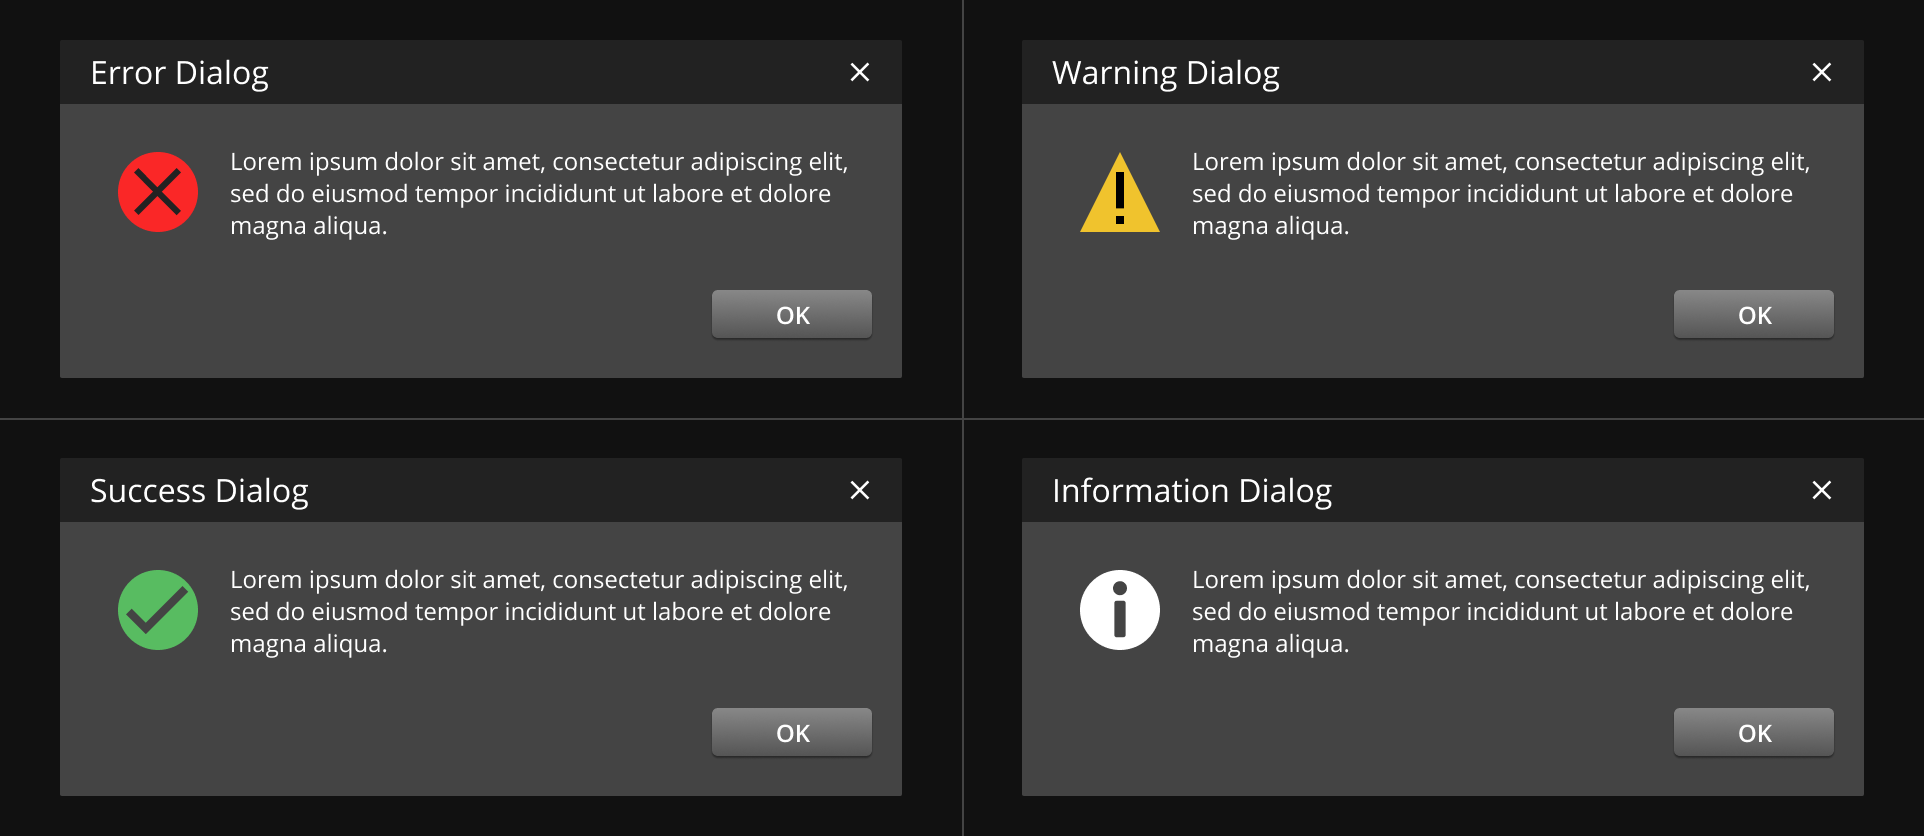
Task: Click OK in the Information Dialog
Action: (x=1753, y=732)
